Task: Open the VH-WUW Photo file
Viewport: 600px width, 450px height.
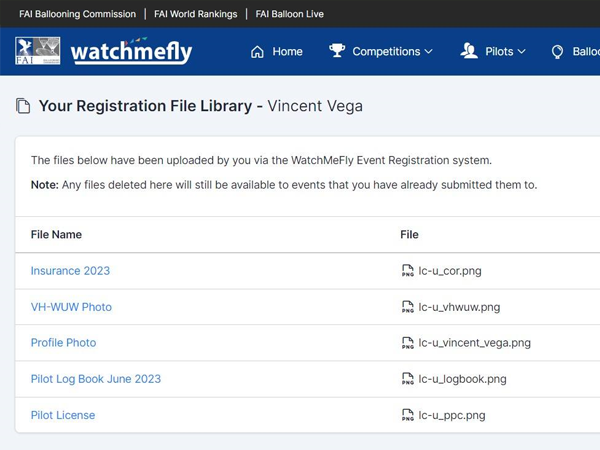Action: pyautogui.click(x=71, y=307)
